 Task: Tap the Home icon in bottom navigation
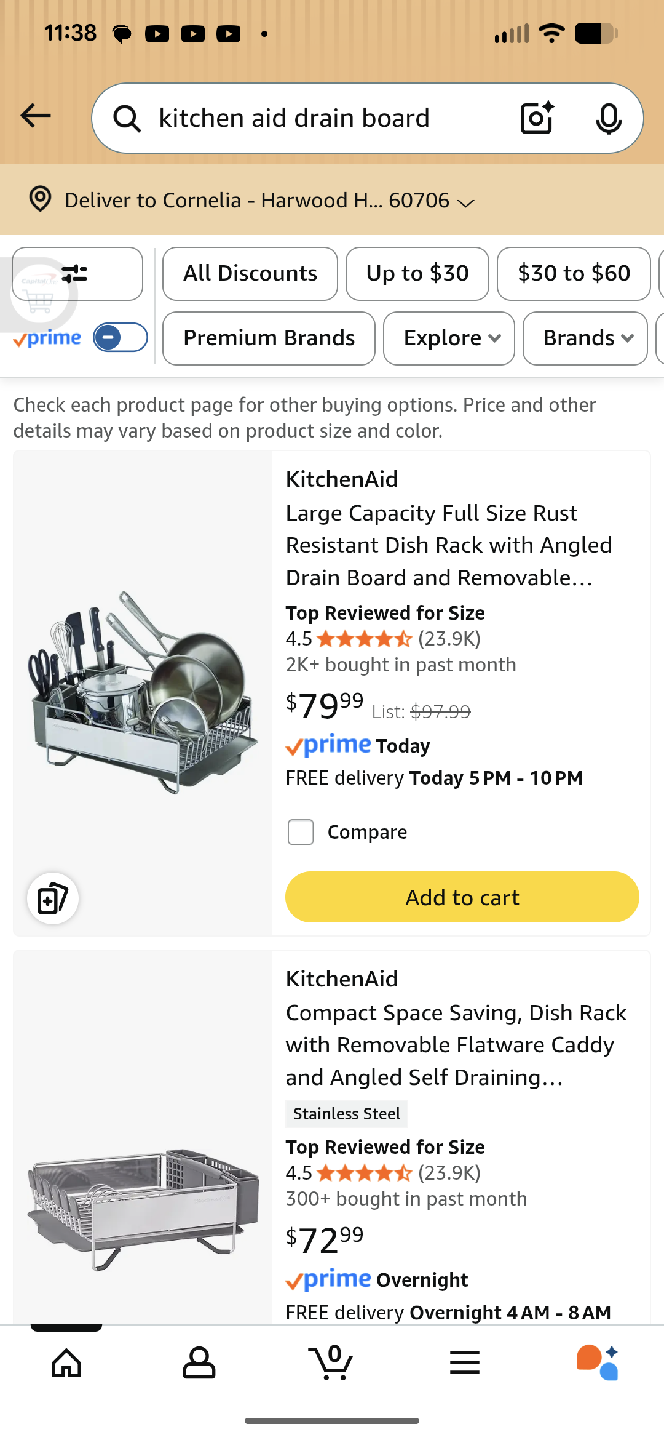pyautogui.click(x=66, y=1361)
